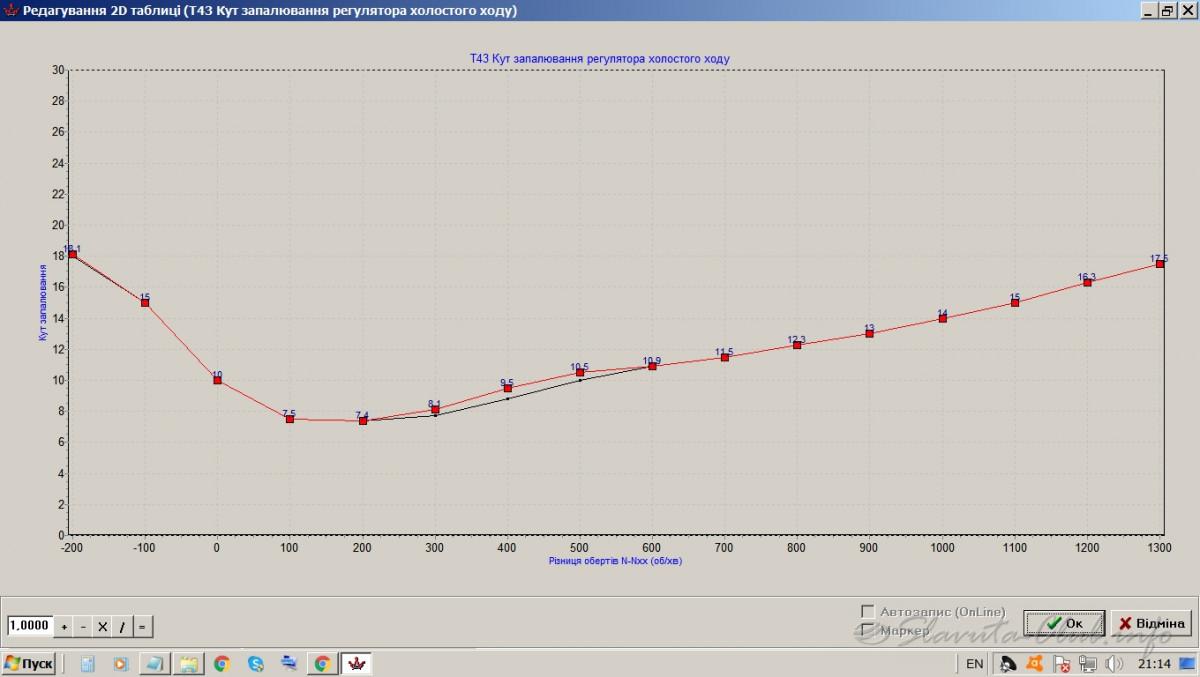Enable the Автозапис (OnLine) checkbox
This screenshot has width=1200, height=677.
[867, 611]
